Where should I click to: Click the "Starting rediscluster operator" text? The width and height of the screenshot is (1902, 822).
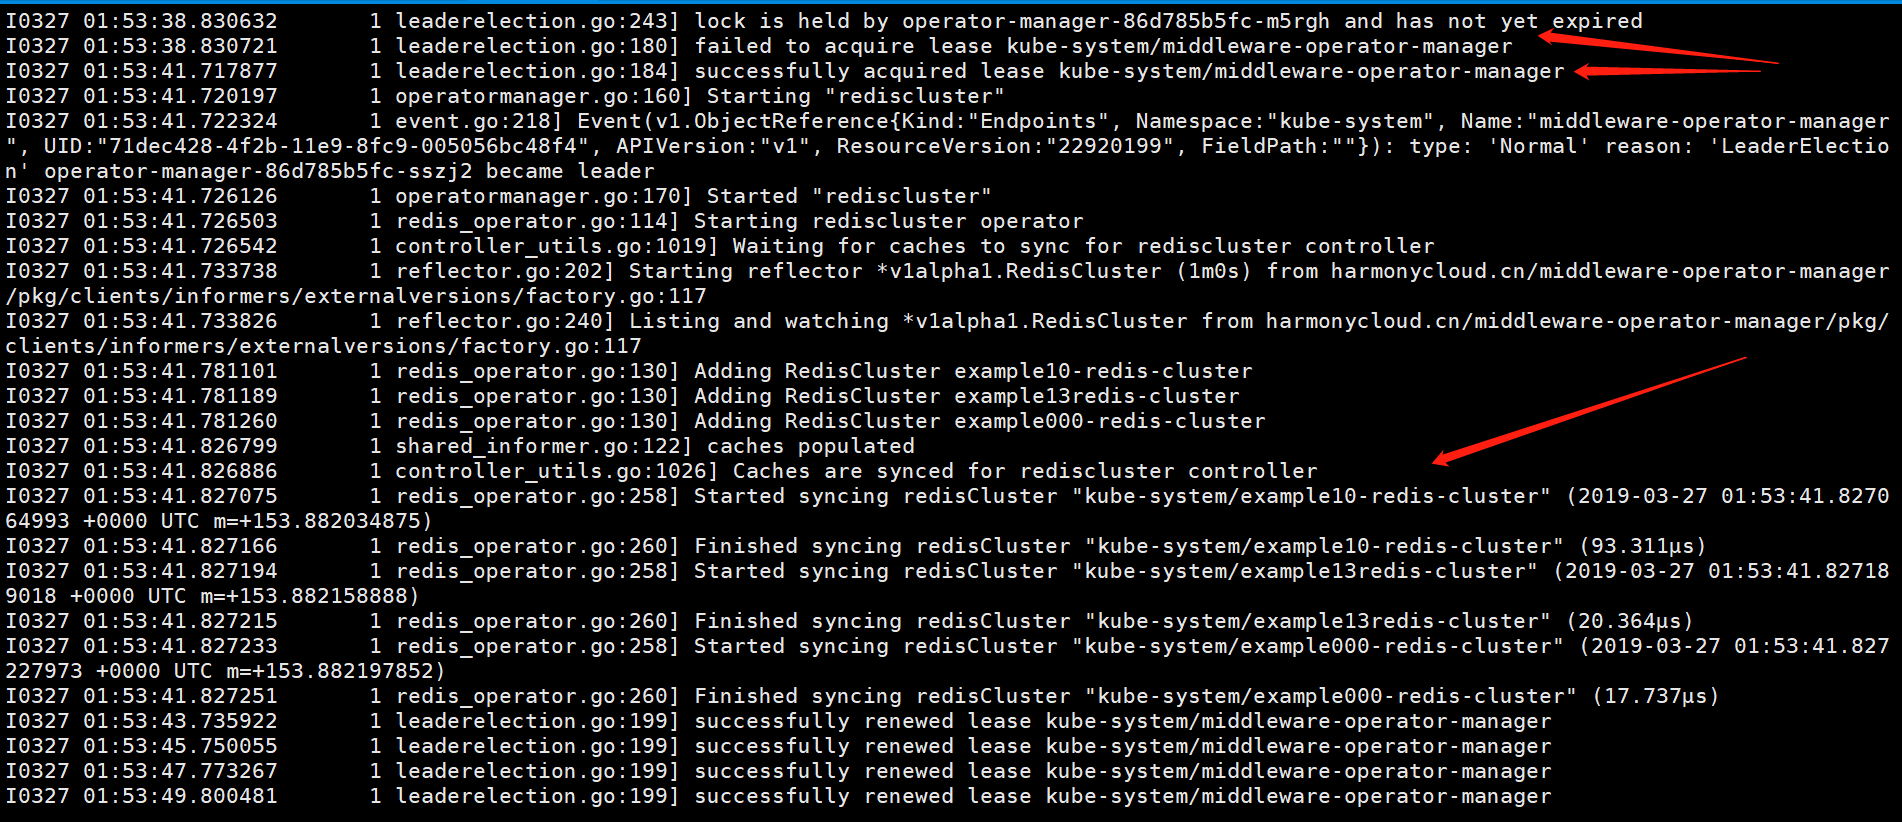coord(889,221)
